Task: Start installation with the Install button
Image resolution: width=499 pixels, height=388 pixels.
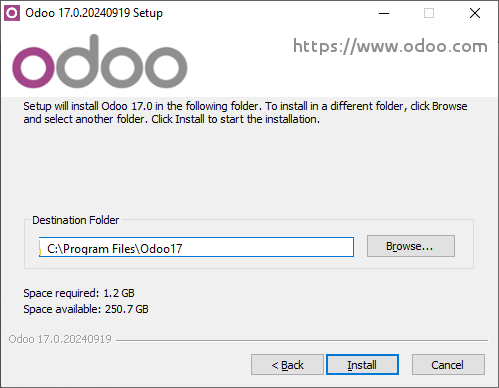Action: [x=362, y=365]
